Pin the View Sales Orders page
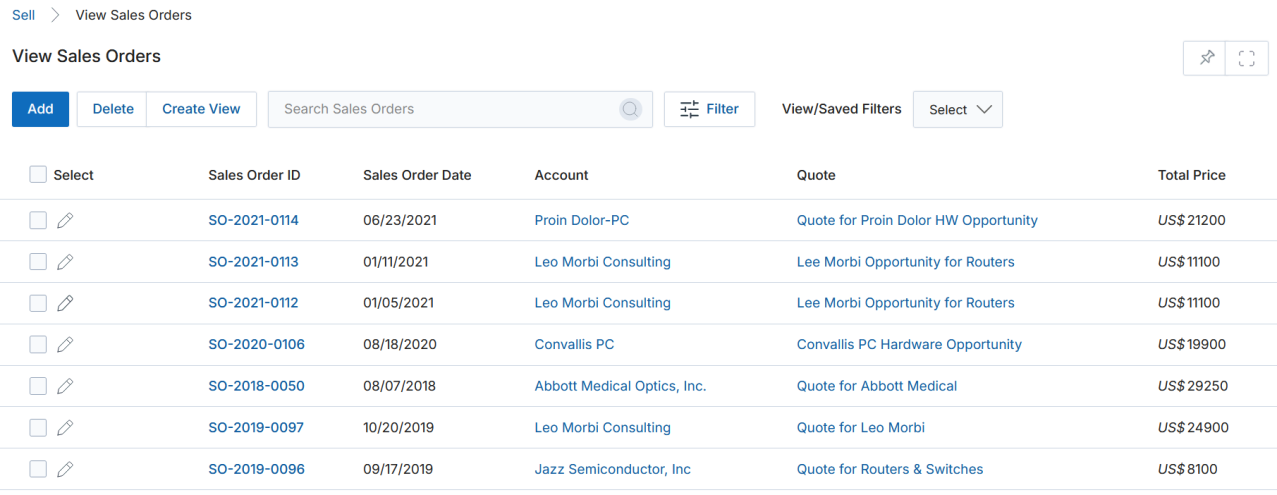This screenshot has width=1277, height=495. click(1207, 58)
